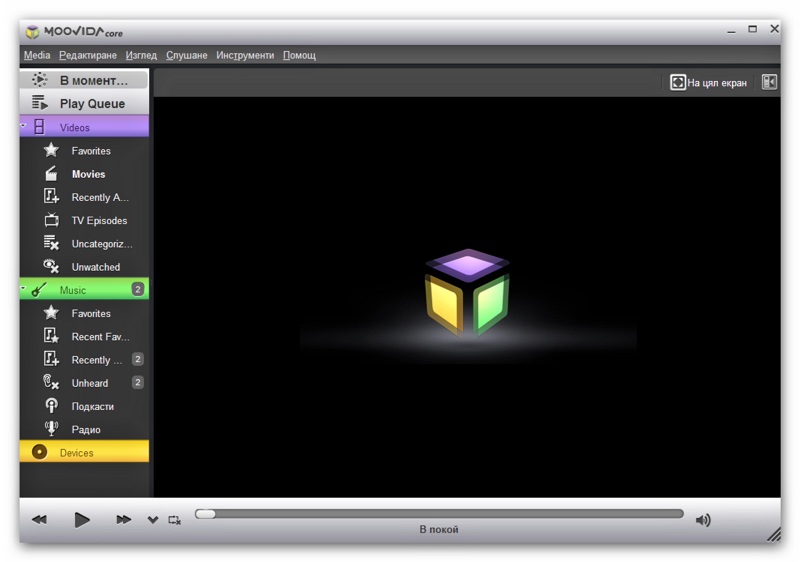Click the fast-forward button
800x562 pixels.
pos(123,520)
